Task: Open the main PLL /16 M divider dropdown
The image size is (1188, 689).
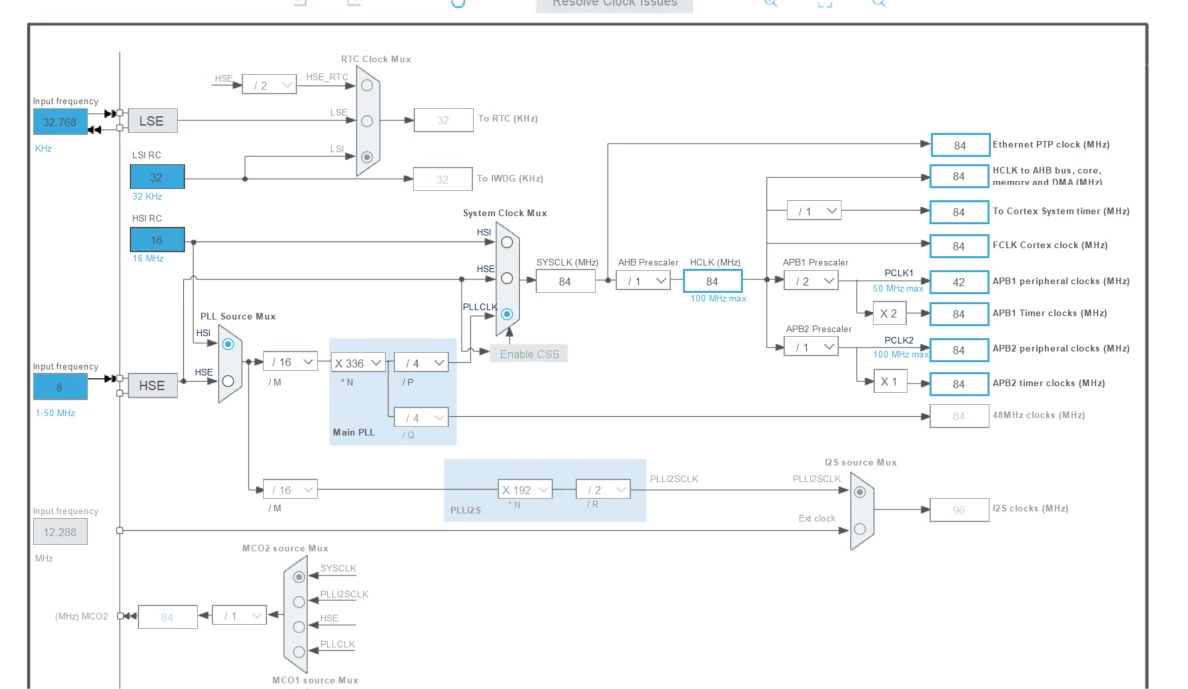Action: [x=290, y=362]
